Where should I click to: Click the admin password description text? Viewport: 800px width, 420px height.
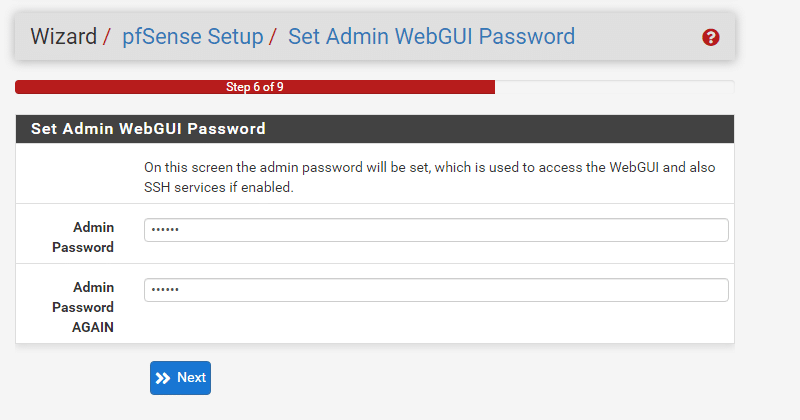coord(429,177)
